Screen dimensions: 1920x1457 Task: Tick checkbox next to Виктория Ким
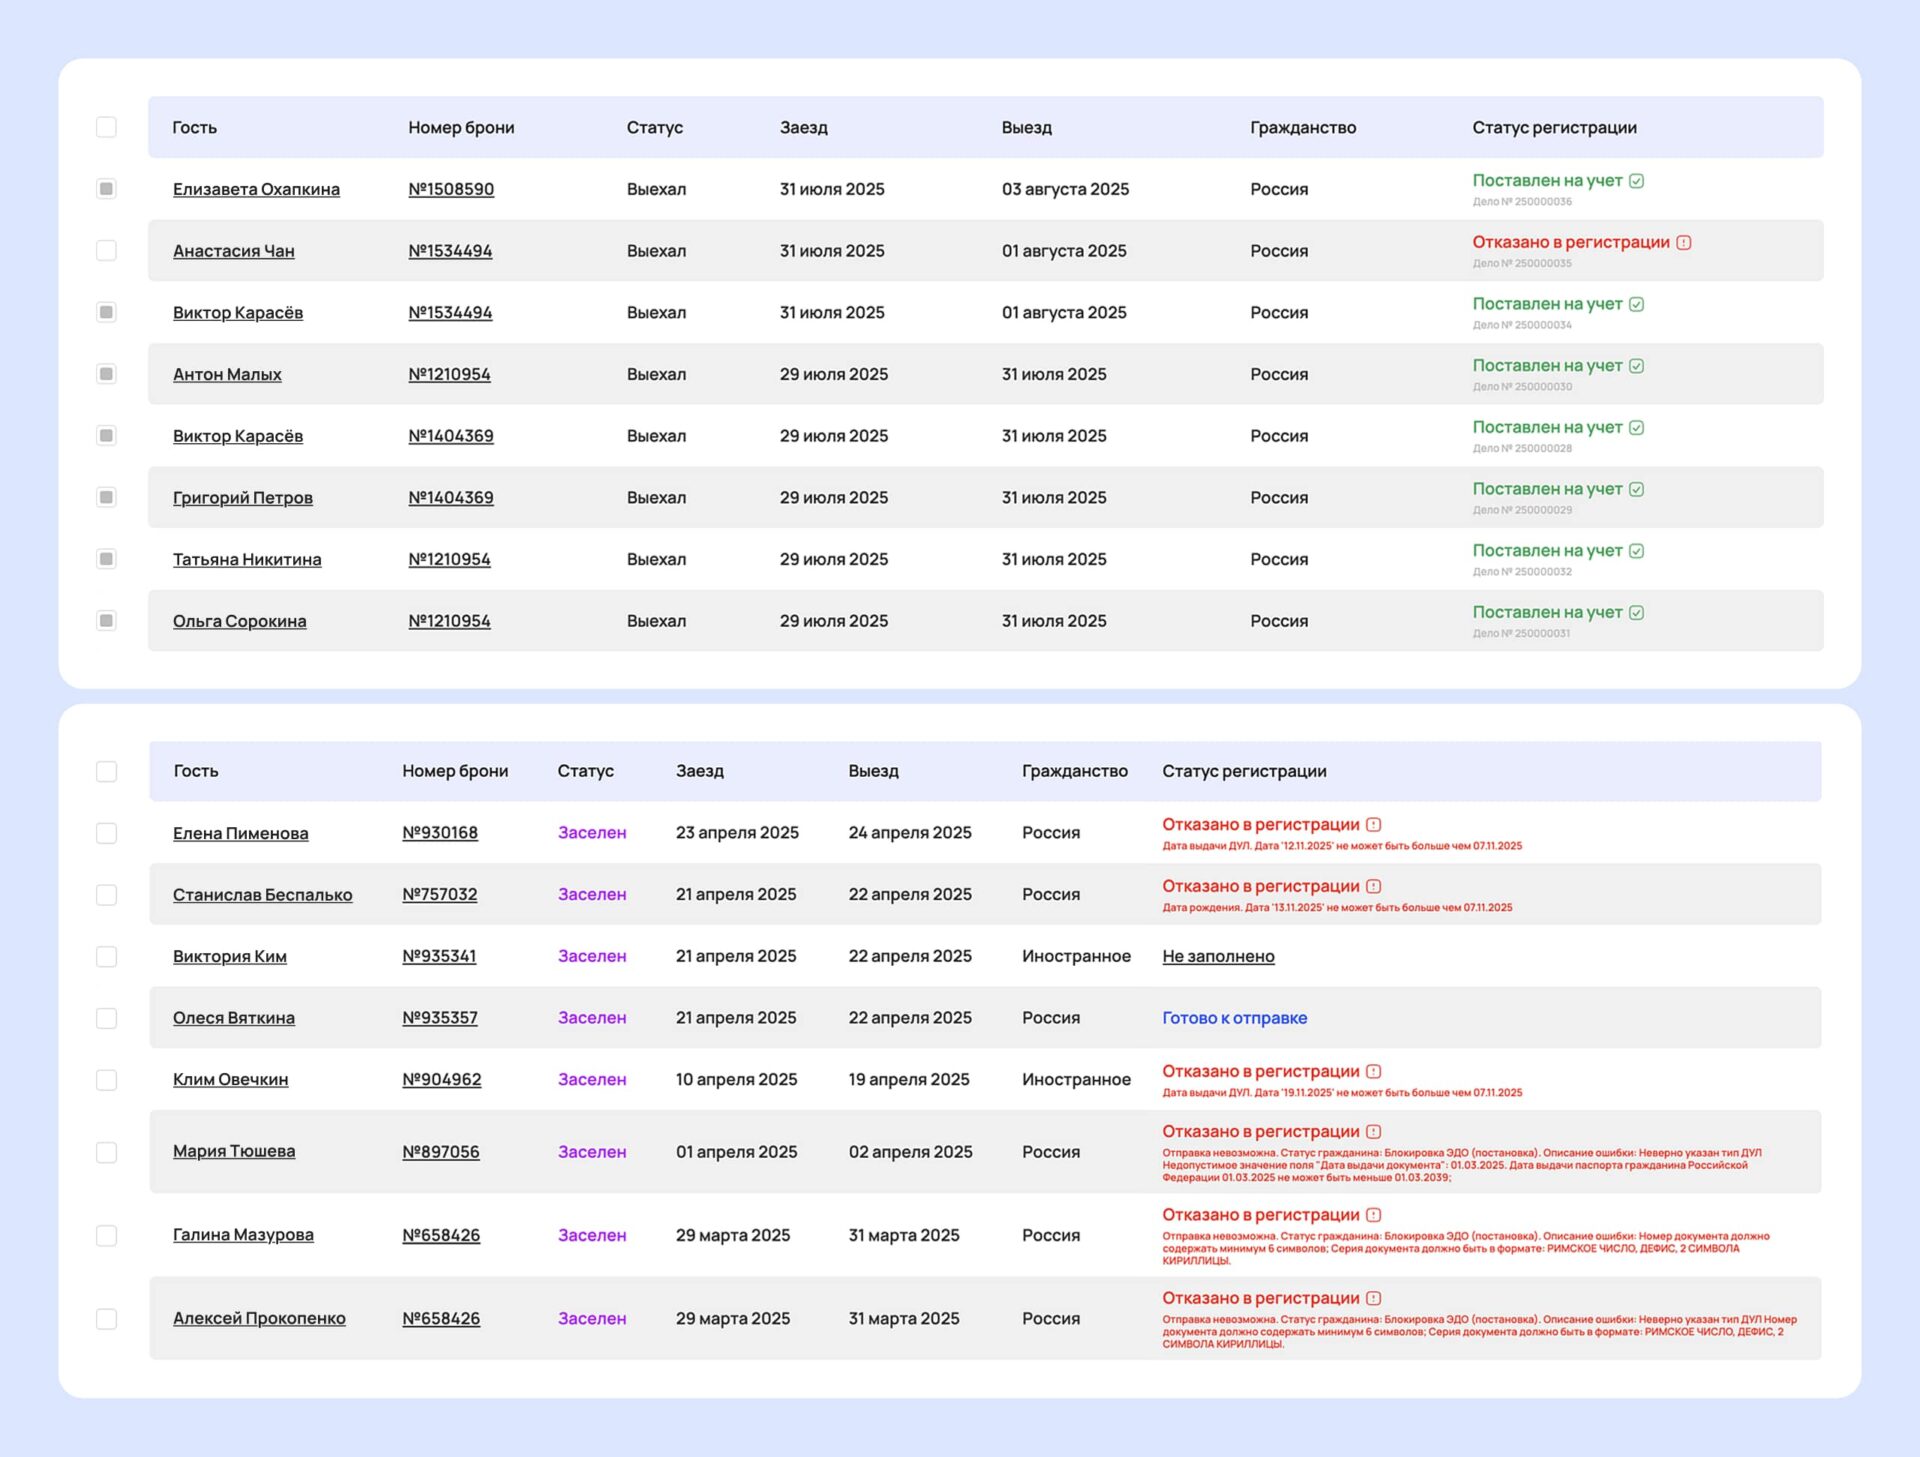tap(106, 956)
